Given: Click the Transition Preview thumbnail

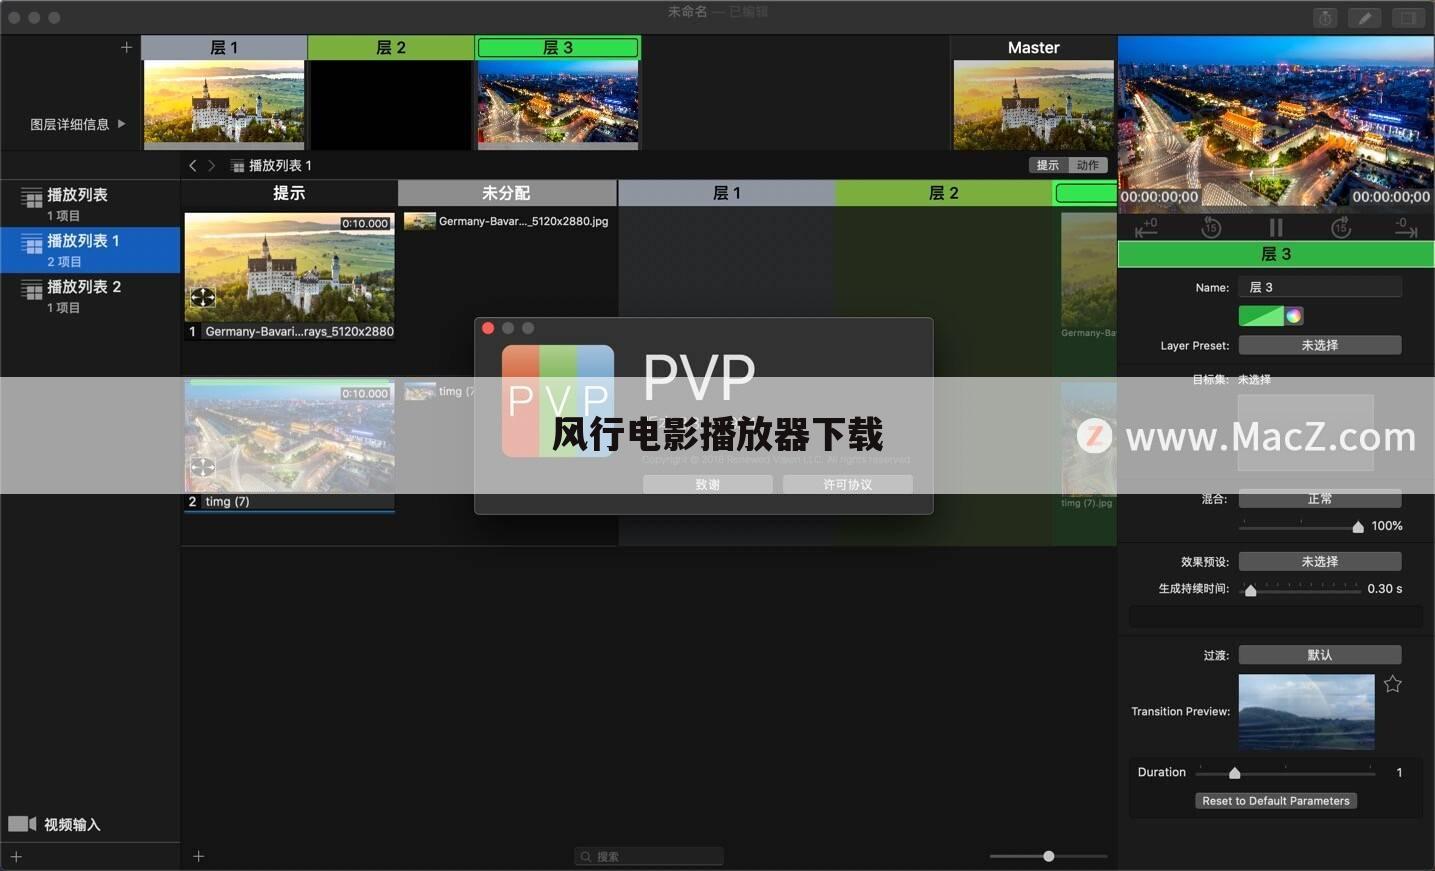Looking at the screenshot, I should point(1306,711).
